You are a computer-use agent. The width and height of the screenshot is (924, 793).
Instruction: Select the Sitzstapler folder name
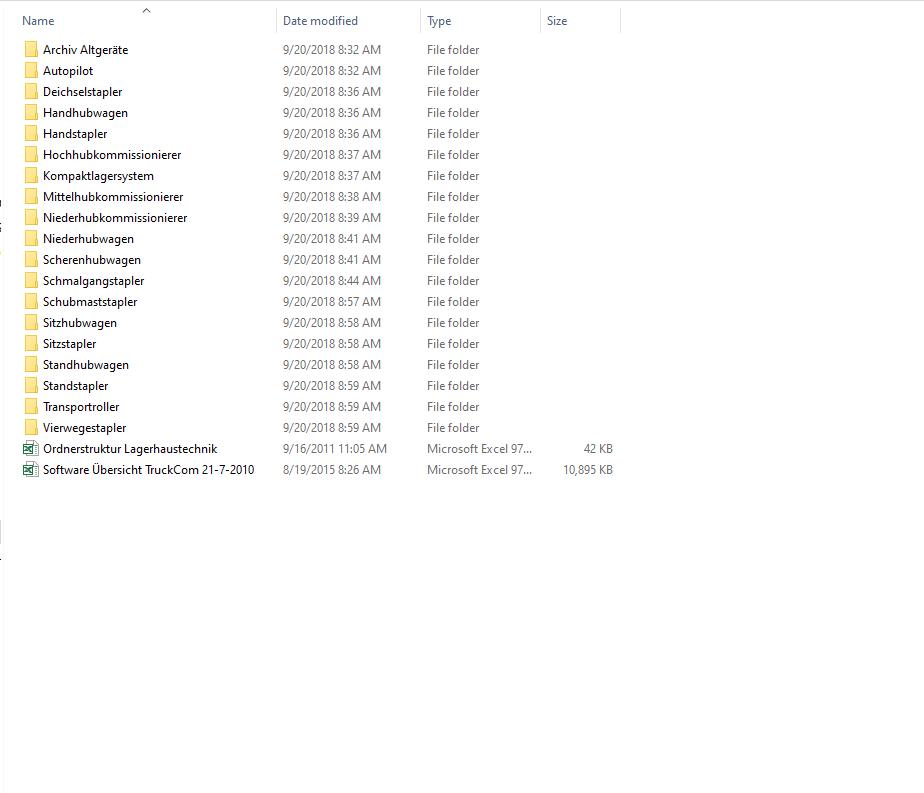70,343
